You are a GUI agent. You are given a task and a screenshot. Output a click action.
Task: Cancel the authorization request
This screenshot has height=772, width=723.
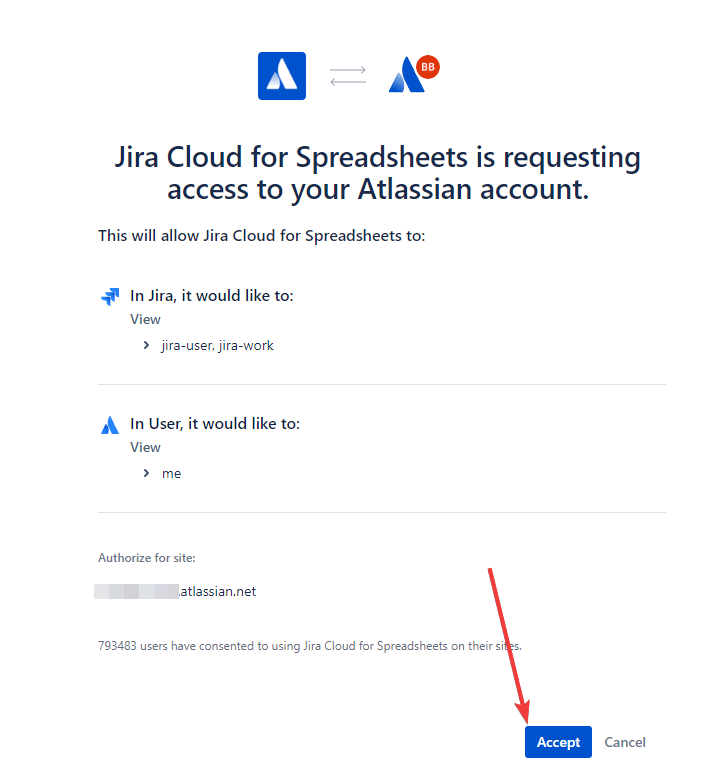pos(624,742)
